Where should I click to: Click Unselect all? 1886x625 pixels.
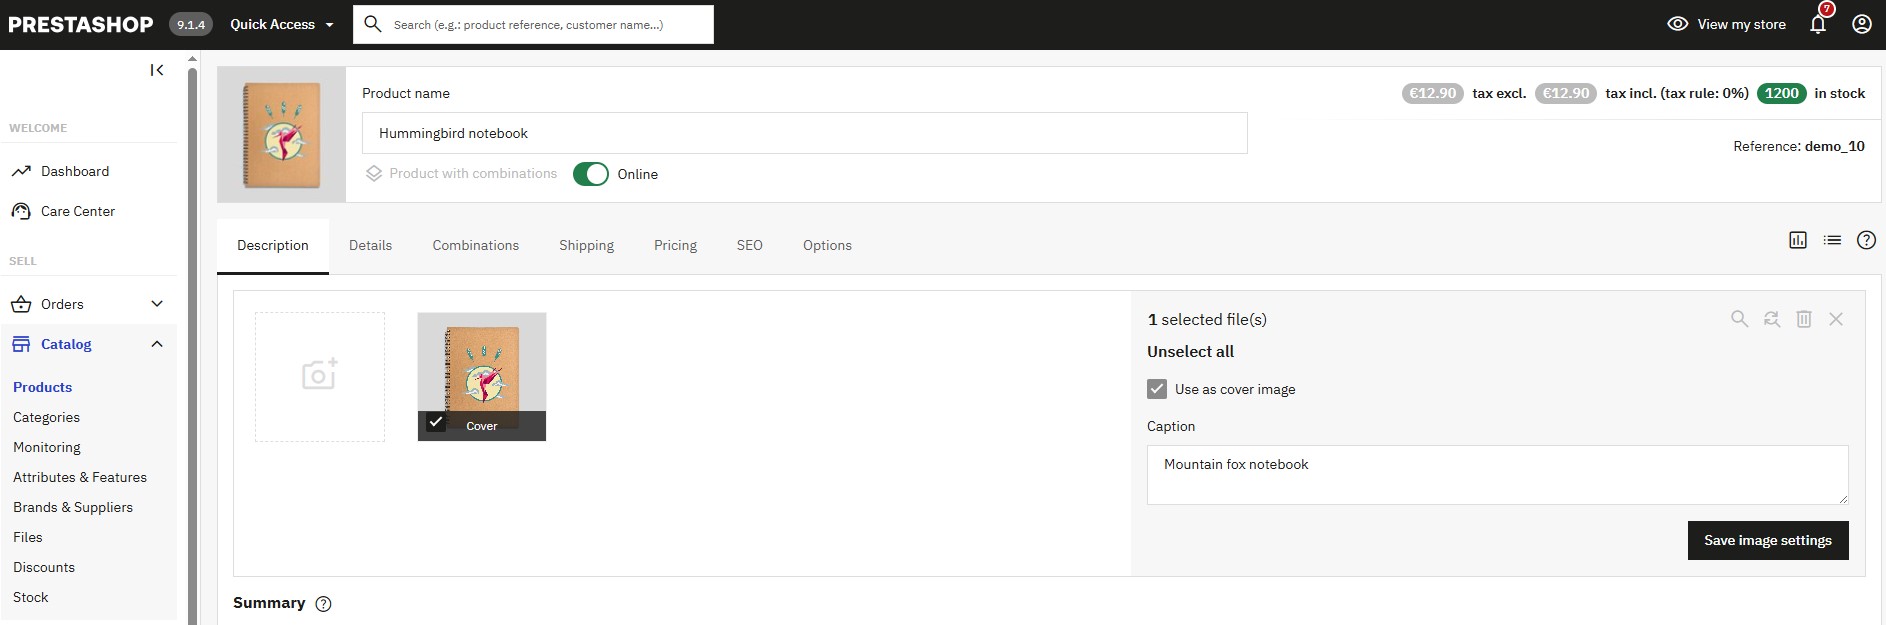[1190, 351]
